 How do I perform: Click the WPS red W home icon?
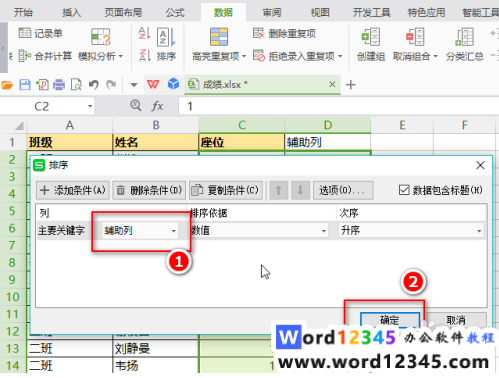153,84
